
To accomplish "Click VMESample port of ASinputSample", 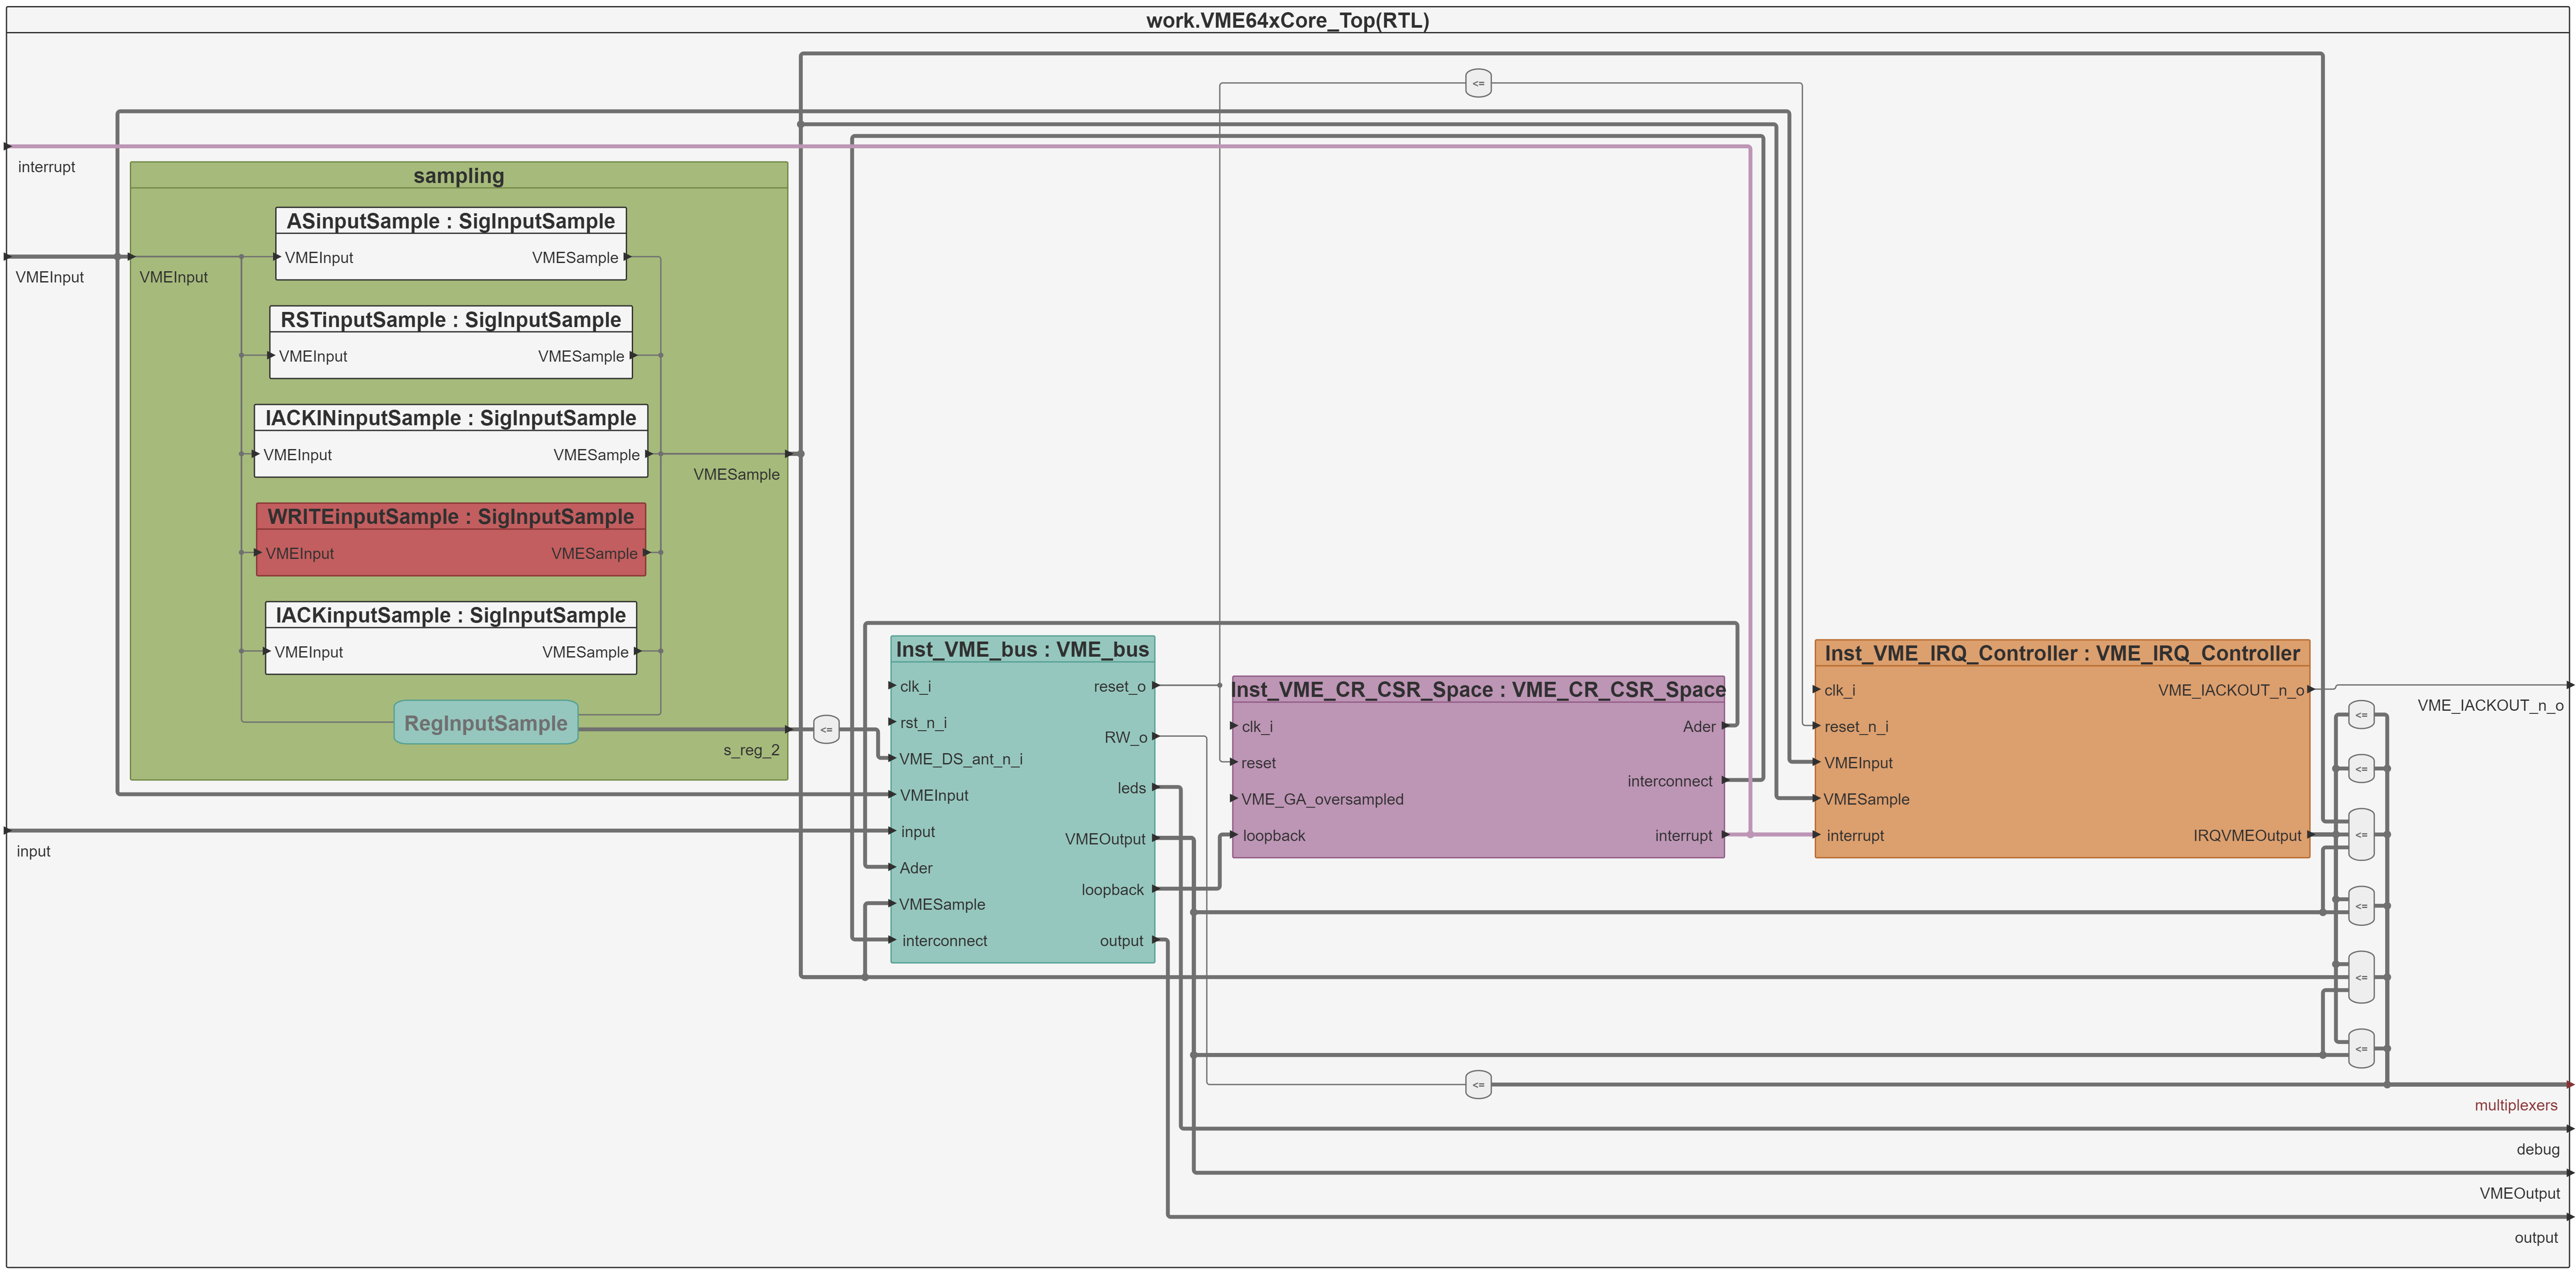I will [x=576, y=257].
